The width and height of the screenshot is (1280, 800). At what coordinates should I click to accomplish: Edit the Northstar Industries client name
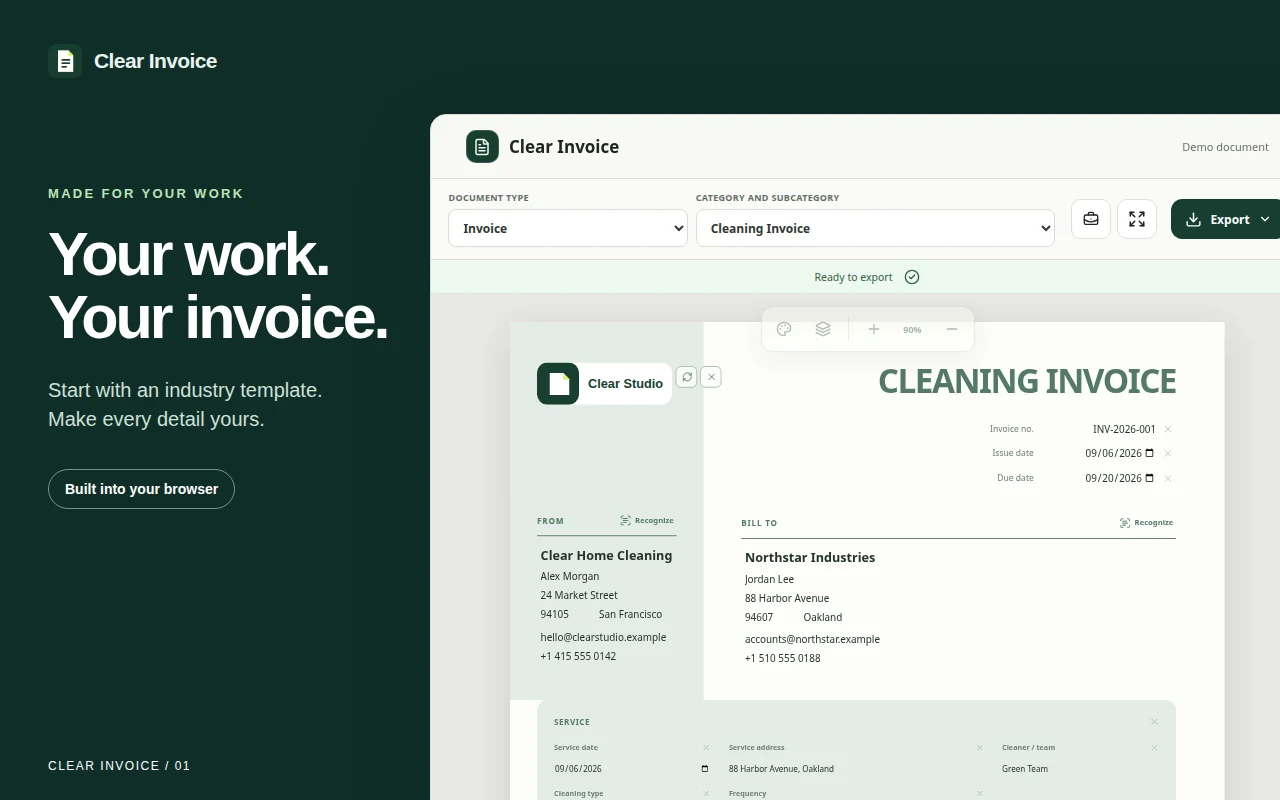(x=810, y=557)
